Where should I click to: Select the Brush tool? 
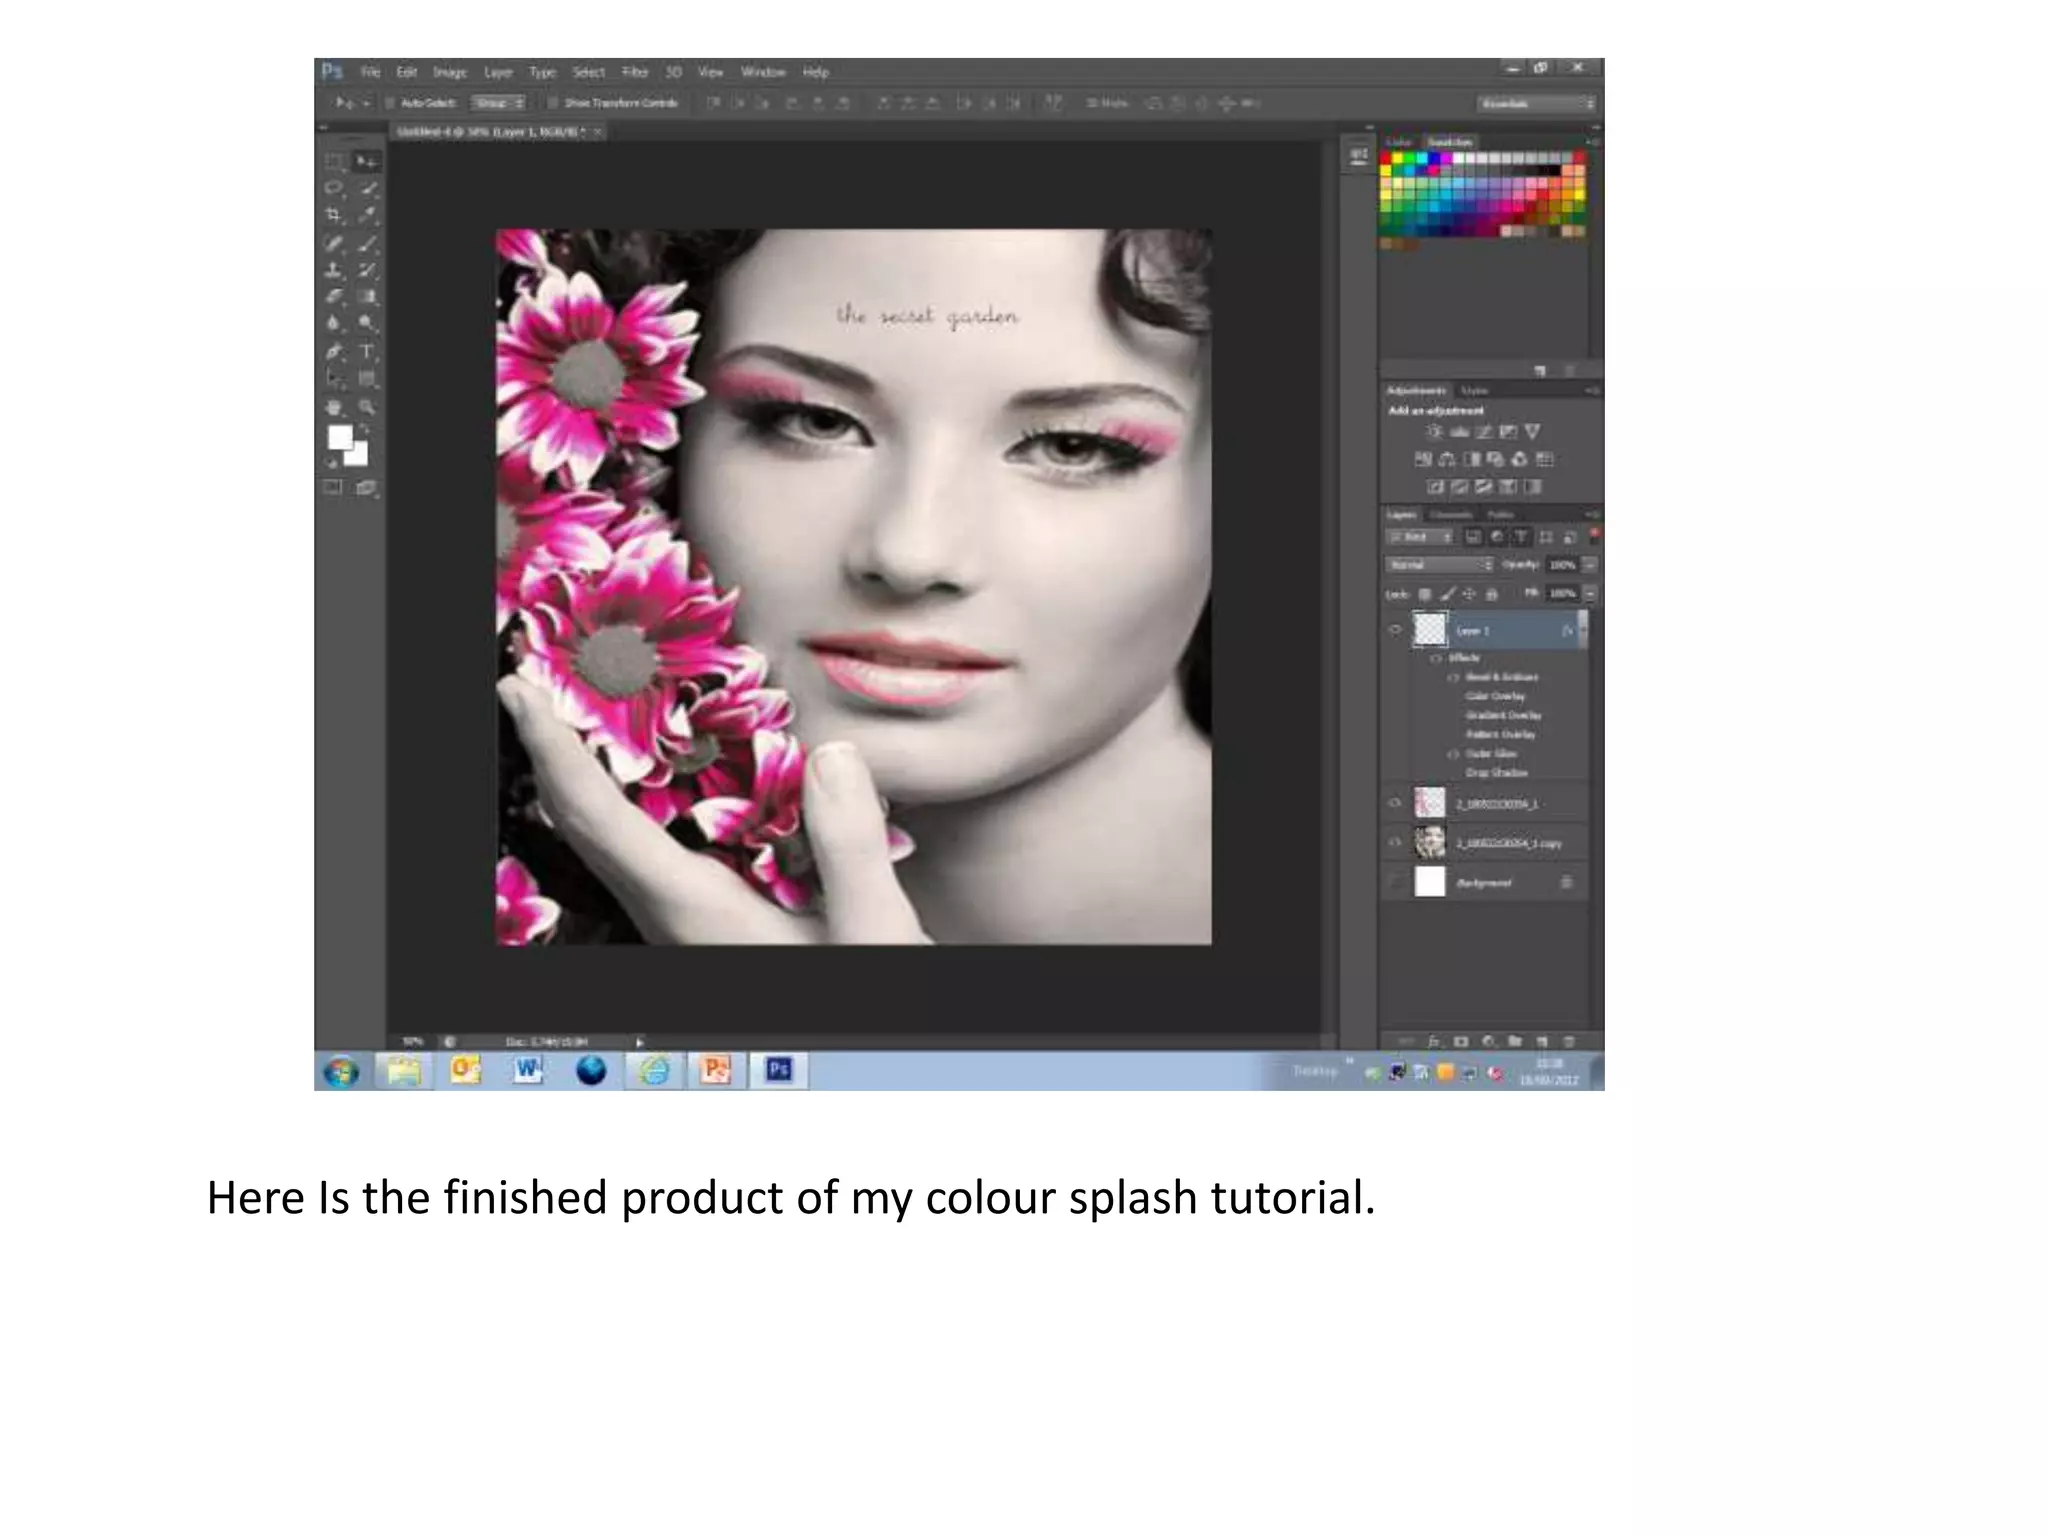(x=367, y=243)
